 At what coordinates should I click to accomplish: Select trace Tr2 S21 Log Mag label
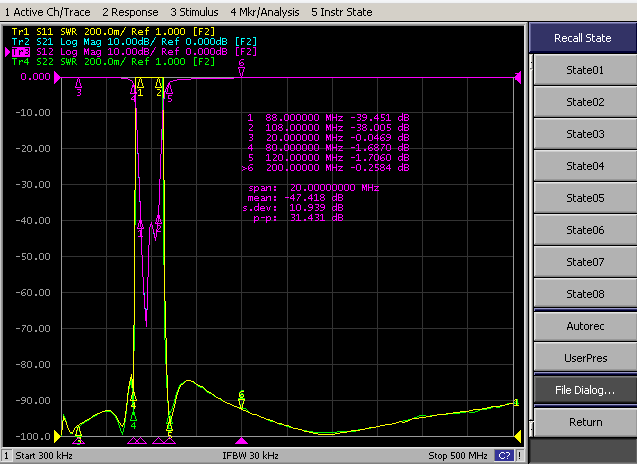click(x=134, y=42)
